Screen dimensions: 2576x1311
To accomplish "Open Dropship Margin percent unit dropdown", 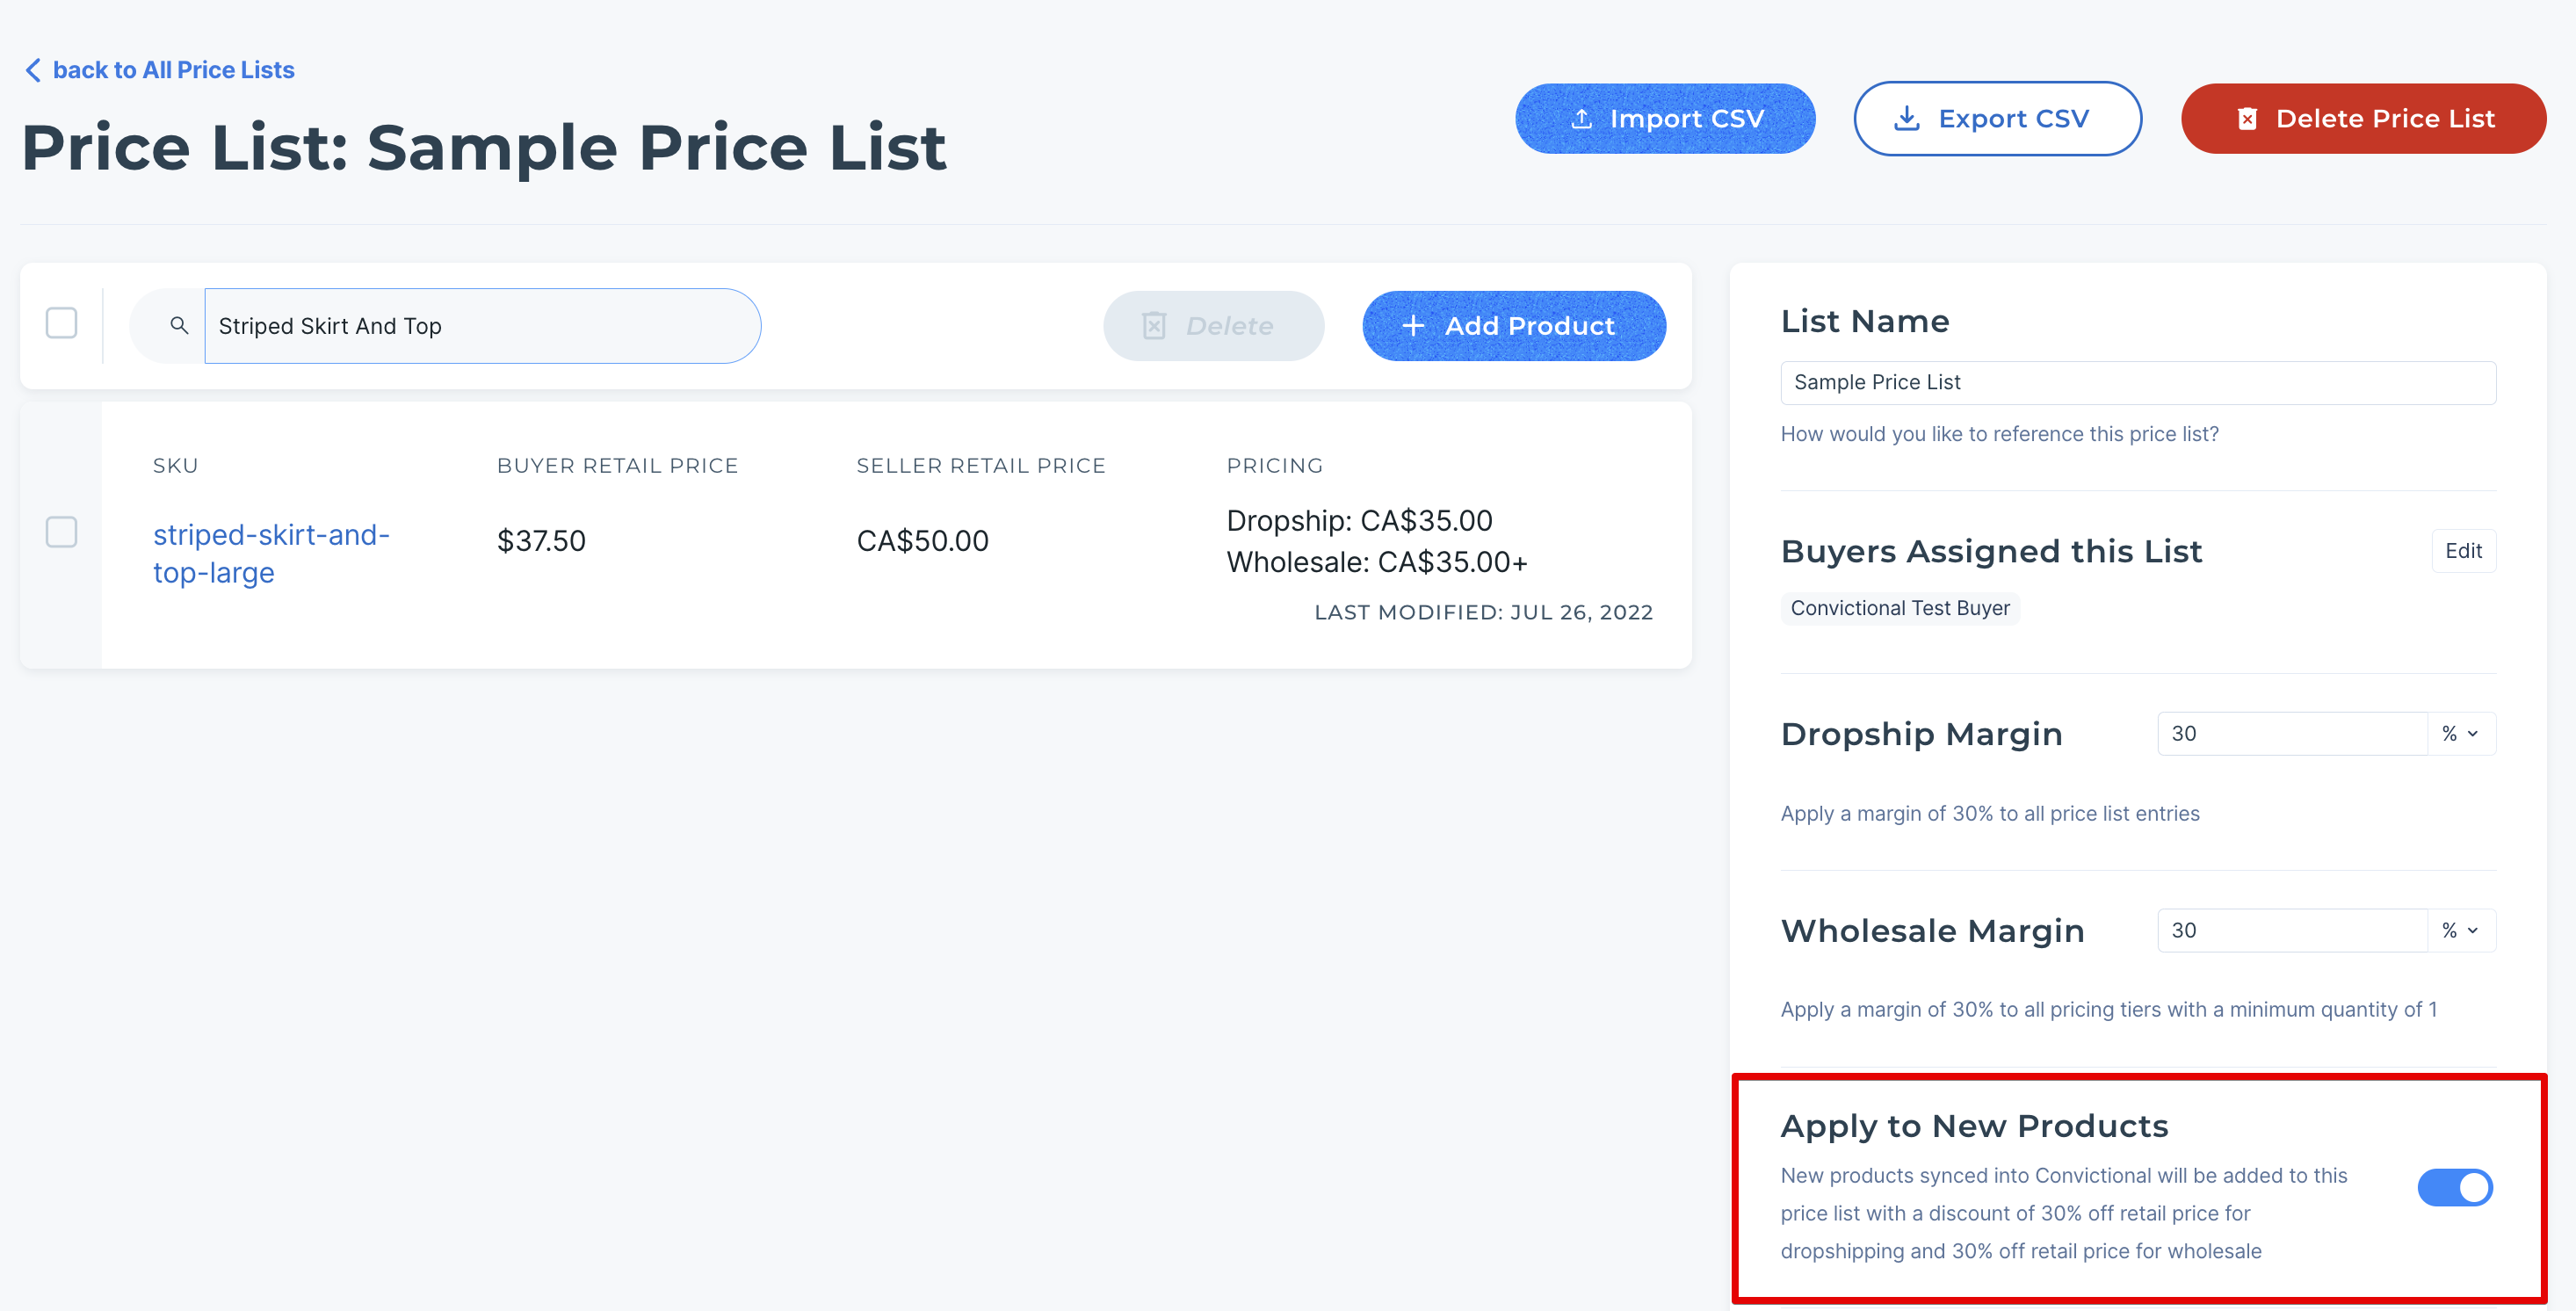I will click(x=2461, y=734).
